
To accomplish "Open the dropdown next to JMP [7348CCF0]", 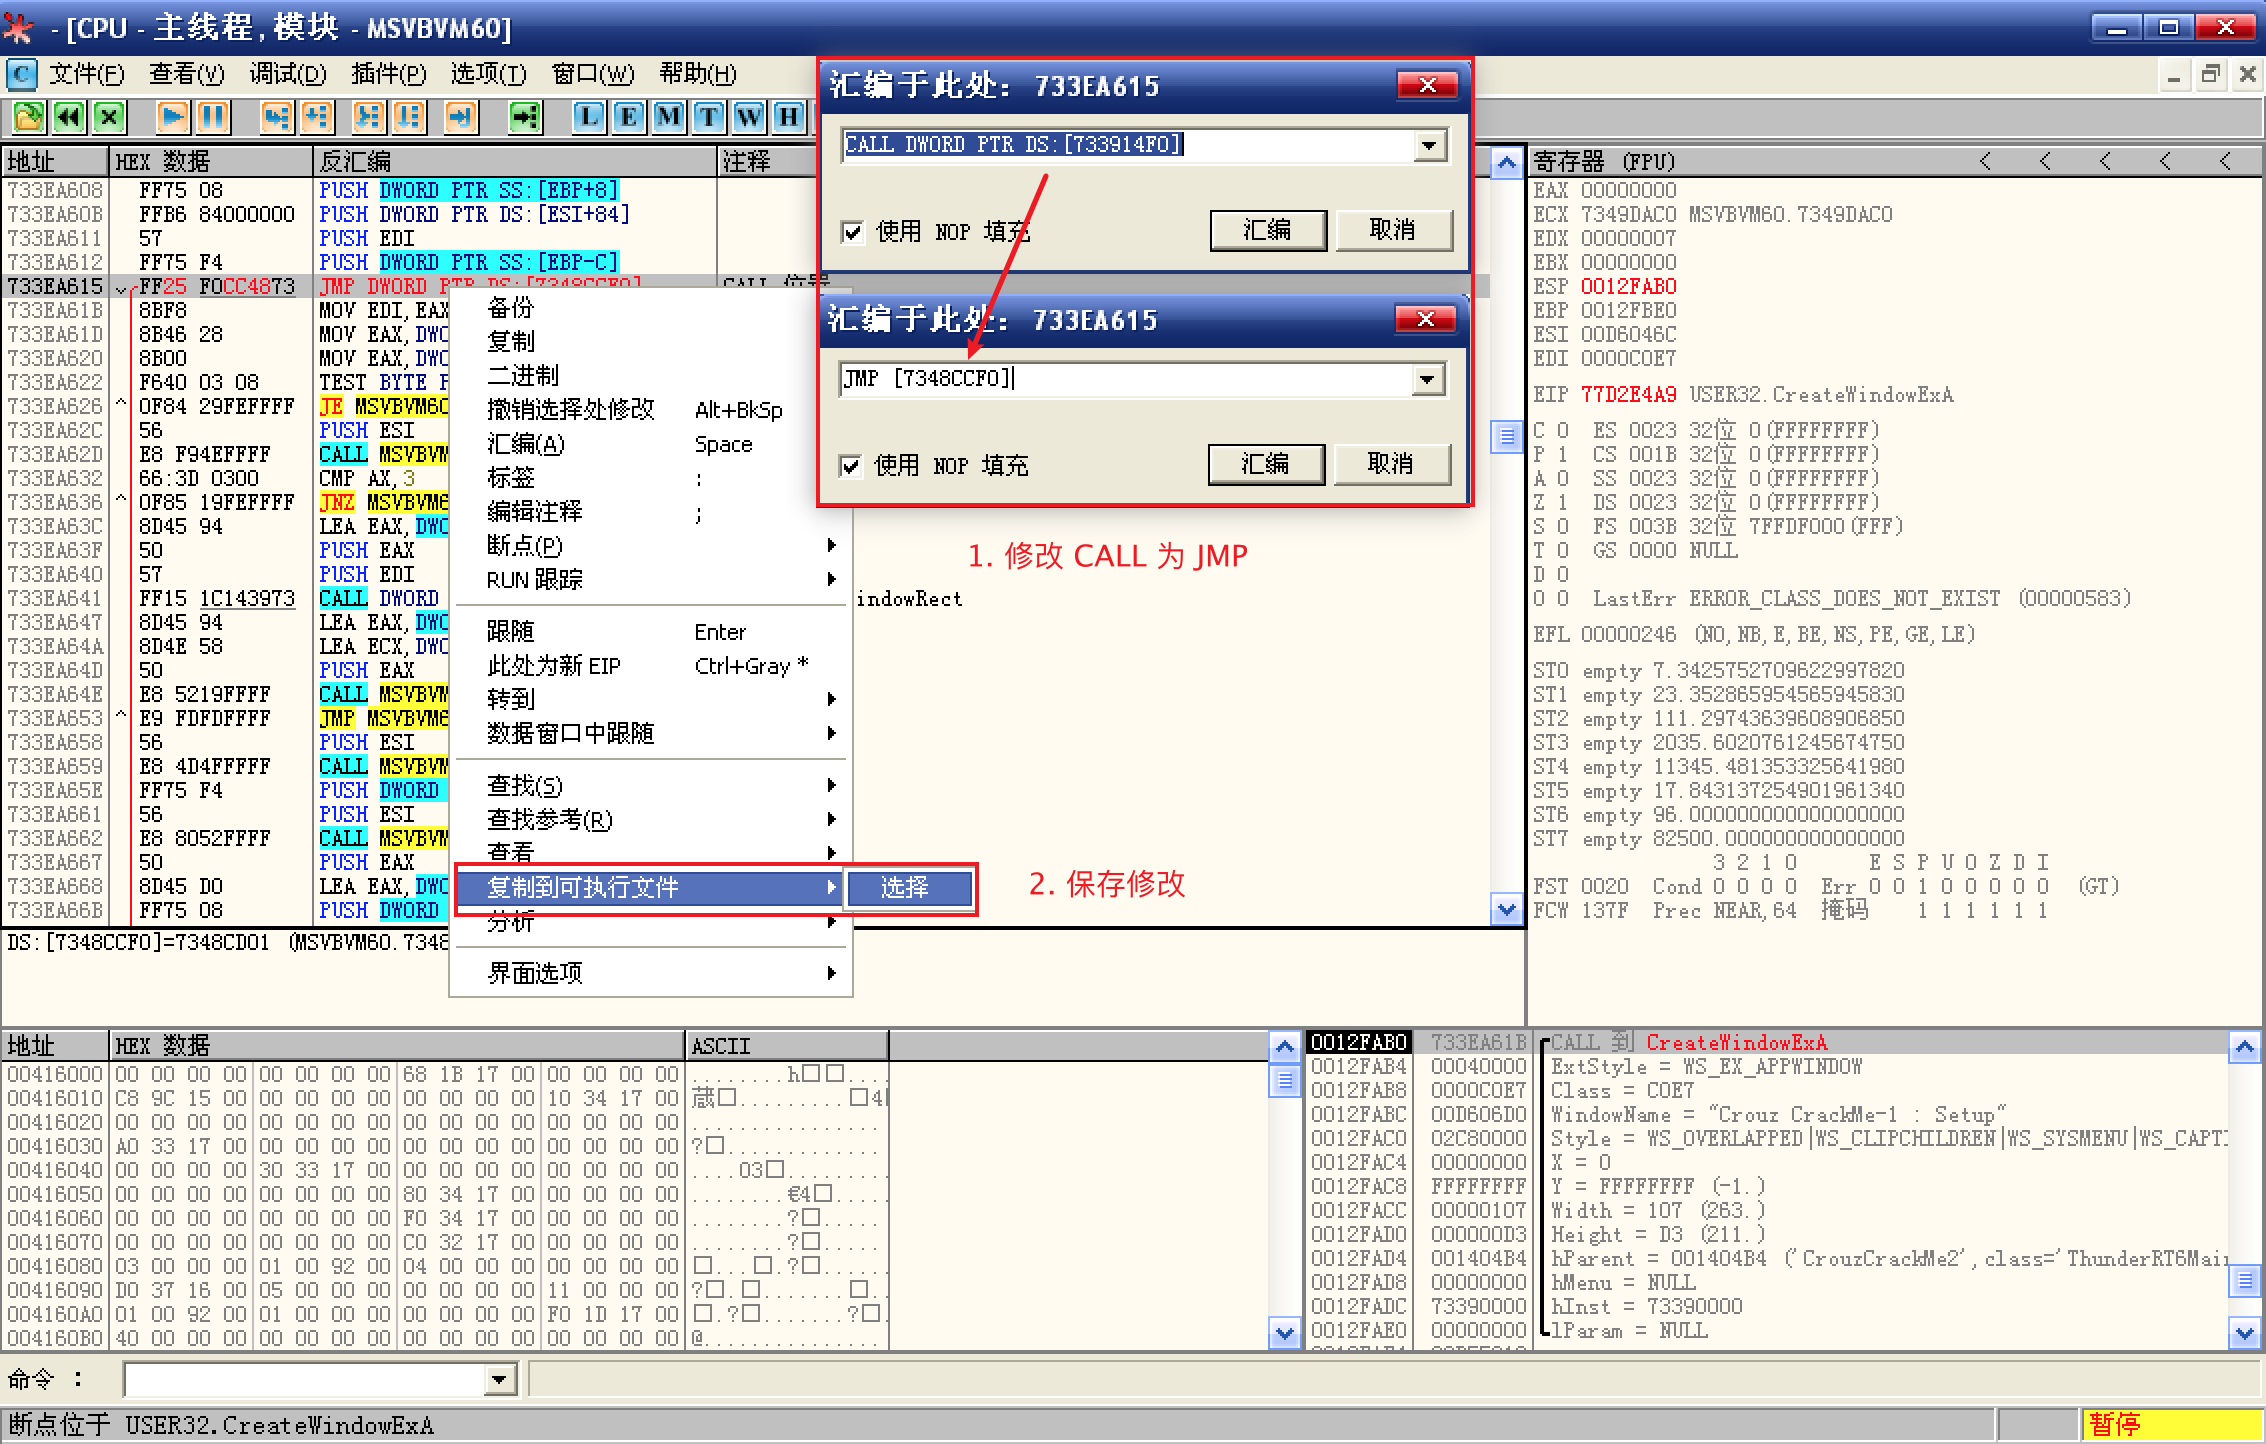I will [1428, 379].
